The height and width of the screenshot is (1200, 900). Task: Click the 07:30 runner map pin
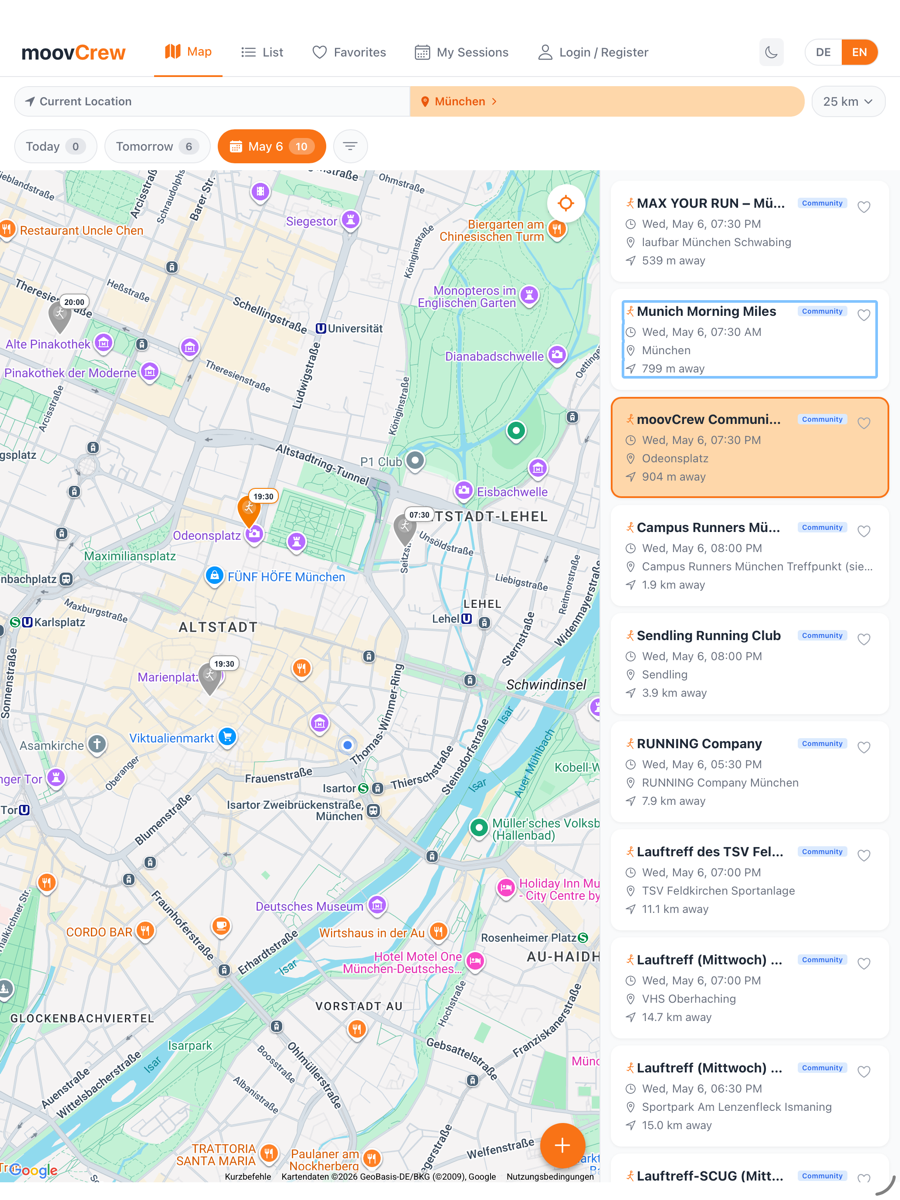405,529
